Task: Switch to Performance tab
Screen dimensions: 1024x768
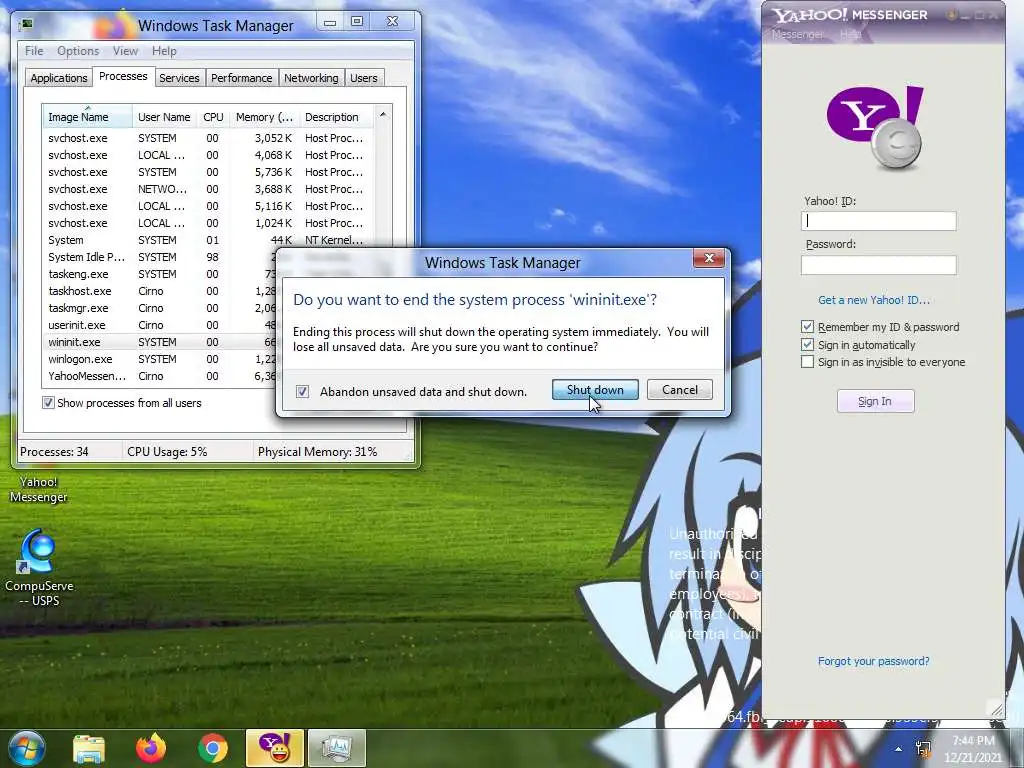Action: pos(241,78)
